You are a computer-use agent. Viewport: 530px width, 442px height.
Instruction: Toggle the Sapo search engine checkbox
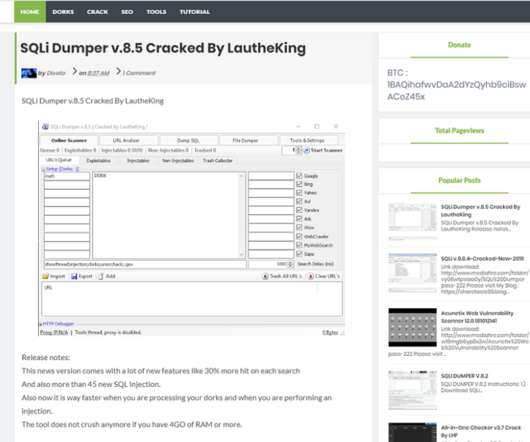click(299, 253)
